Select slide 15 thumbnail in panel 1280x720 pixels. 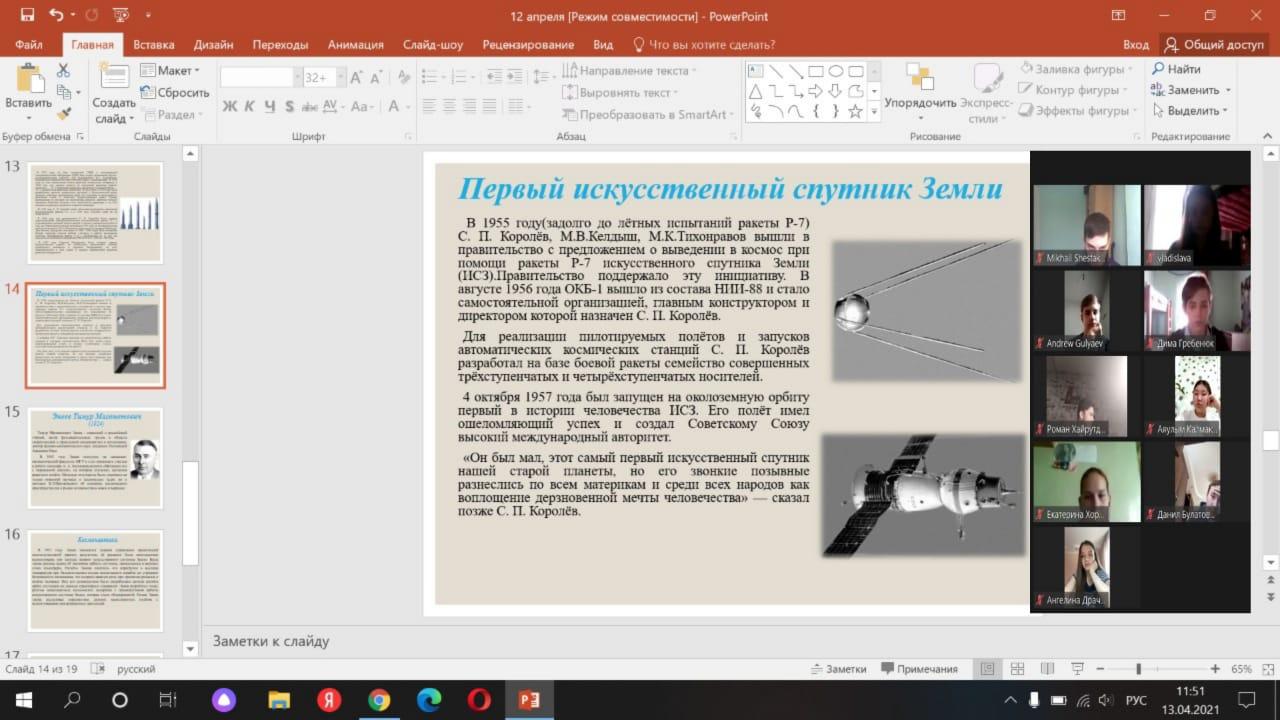point(95,459)
